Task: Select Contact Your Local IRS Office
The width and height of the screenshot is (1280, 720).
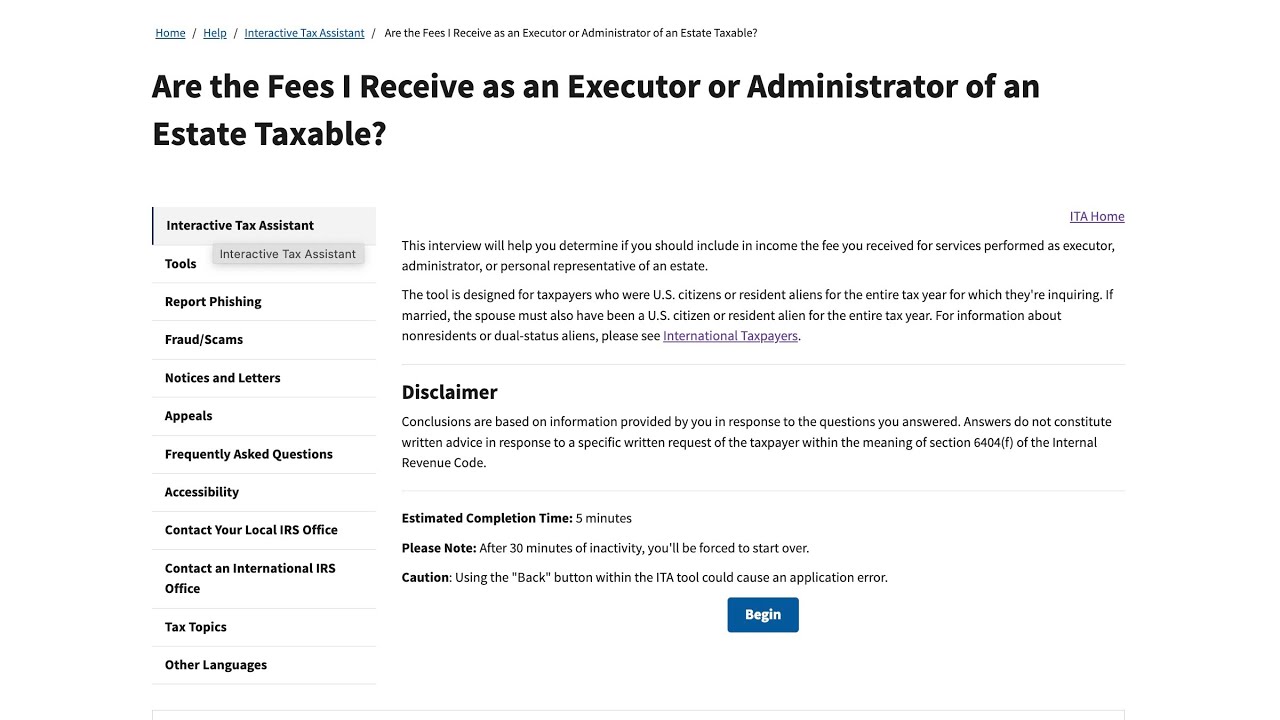Action: 251,530
